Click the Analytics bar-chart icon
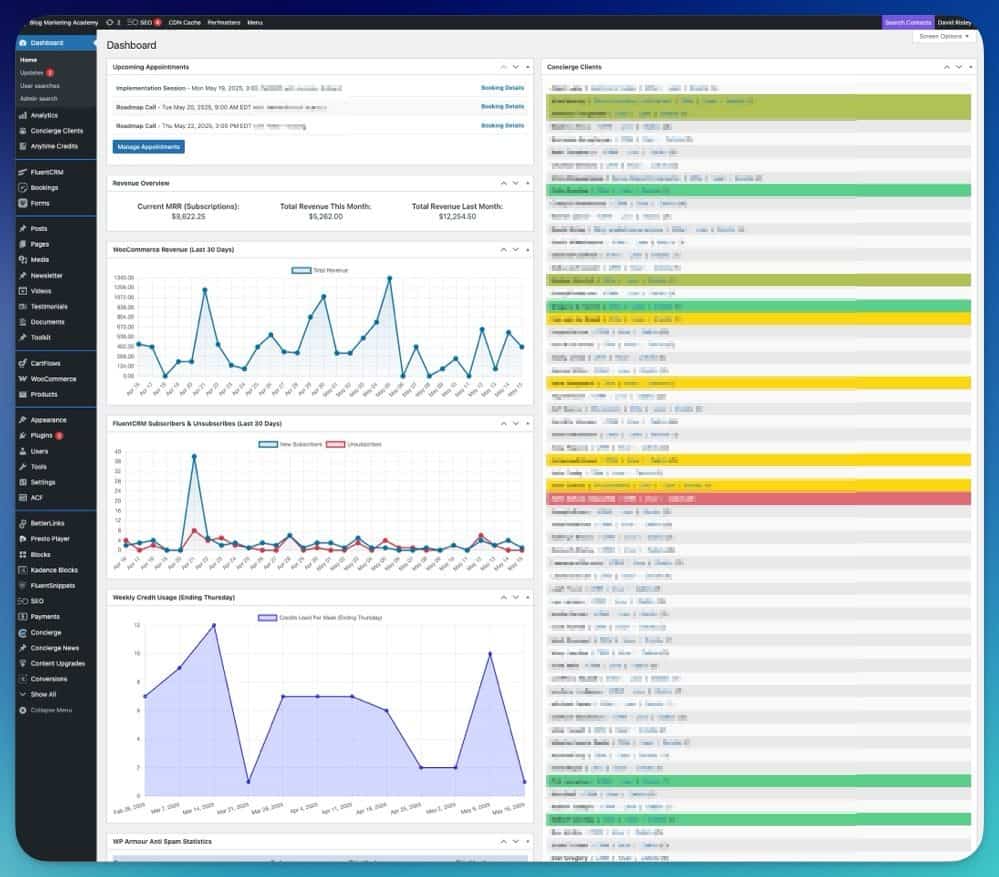This screenshot has height=877, width=999. pyautogui.click(x=23, y=115)
